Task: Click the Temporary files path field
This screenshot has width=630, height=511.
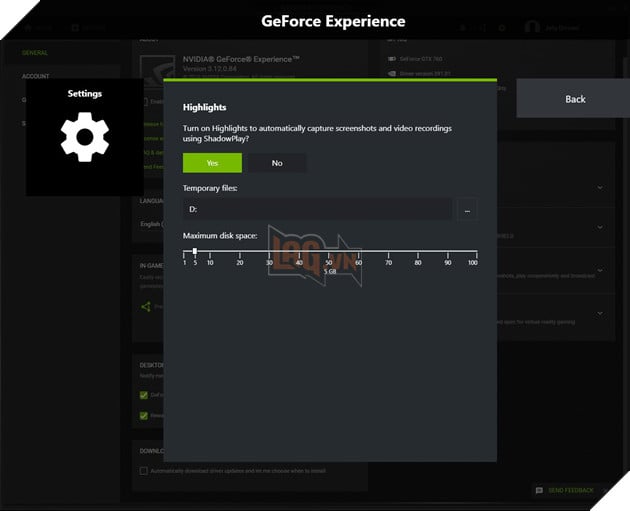Action: tap(317, 209)
